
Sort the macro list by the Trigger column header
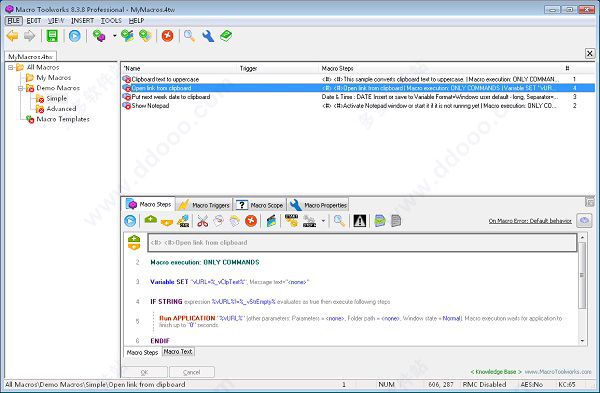[x=277, y=68]
